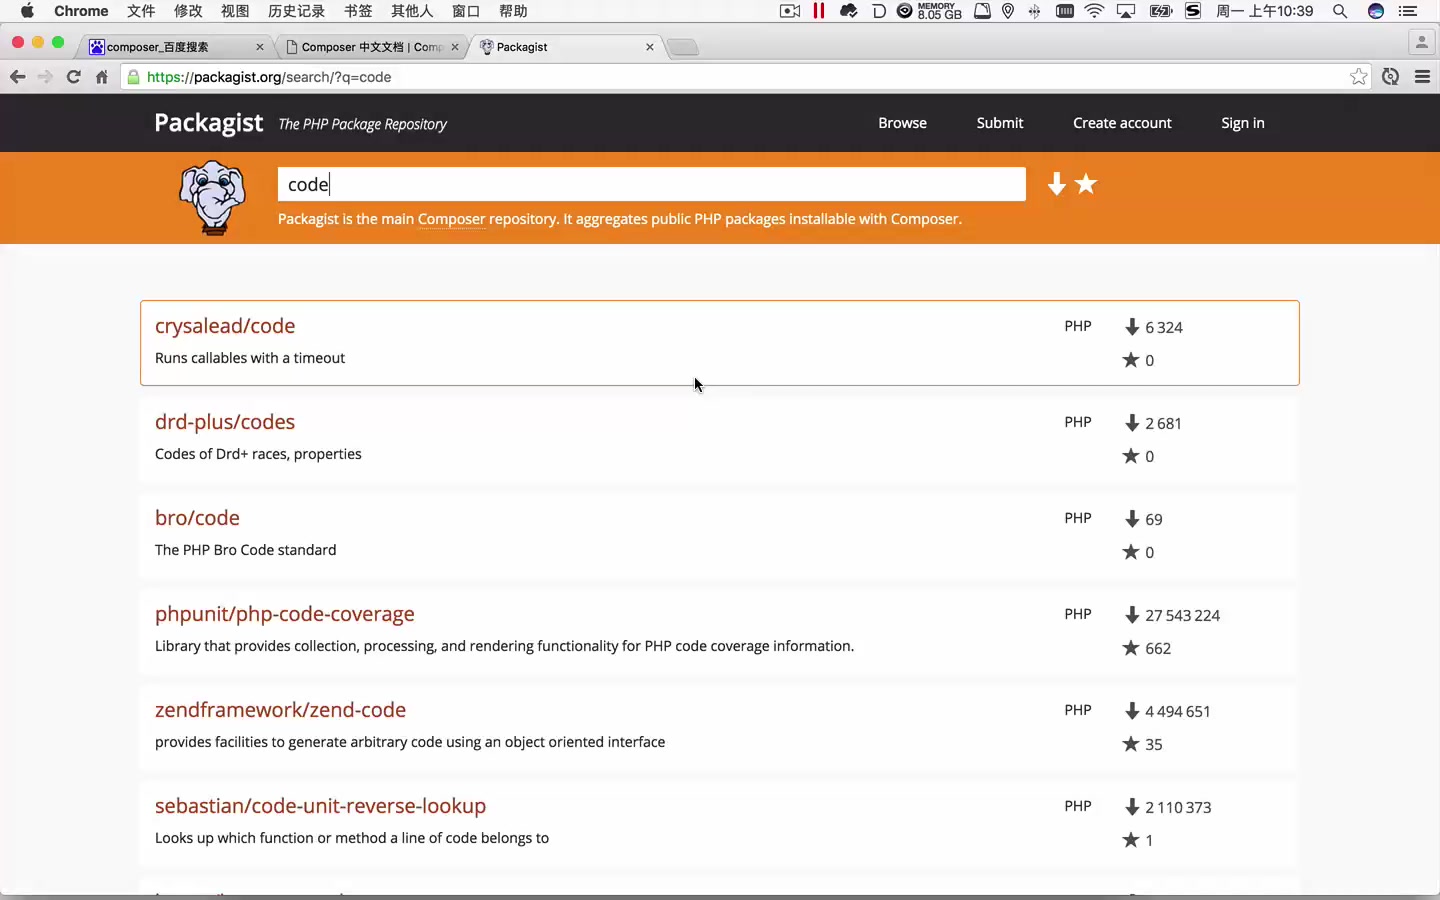Open the 修改 menu
This screenshot has width=1440, height=900.
(188, 11)
